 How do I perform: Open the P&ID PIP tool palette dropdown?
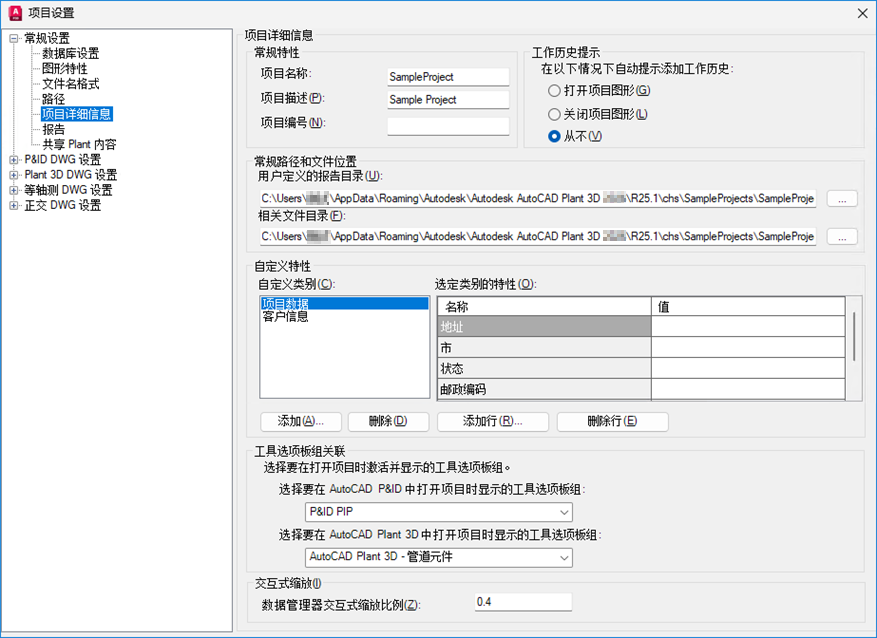tap(439, 512)
